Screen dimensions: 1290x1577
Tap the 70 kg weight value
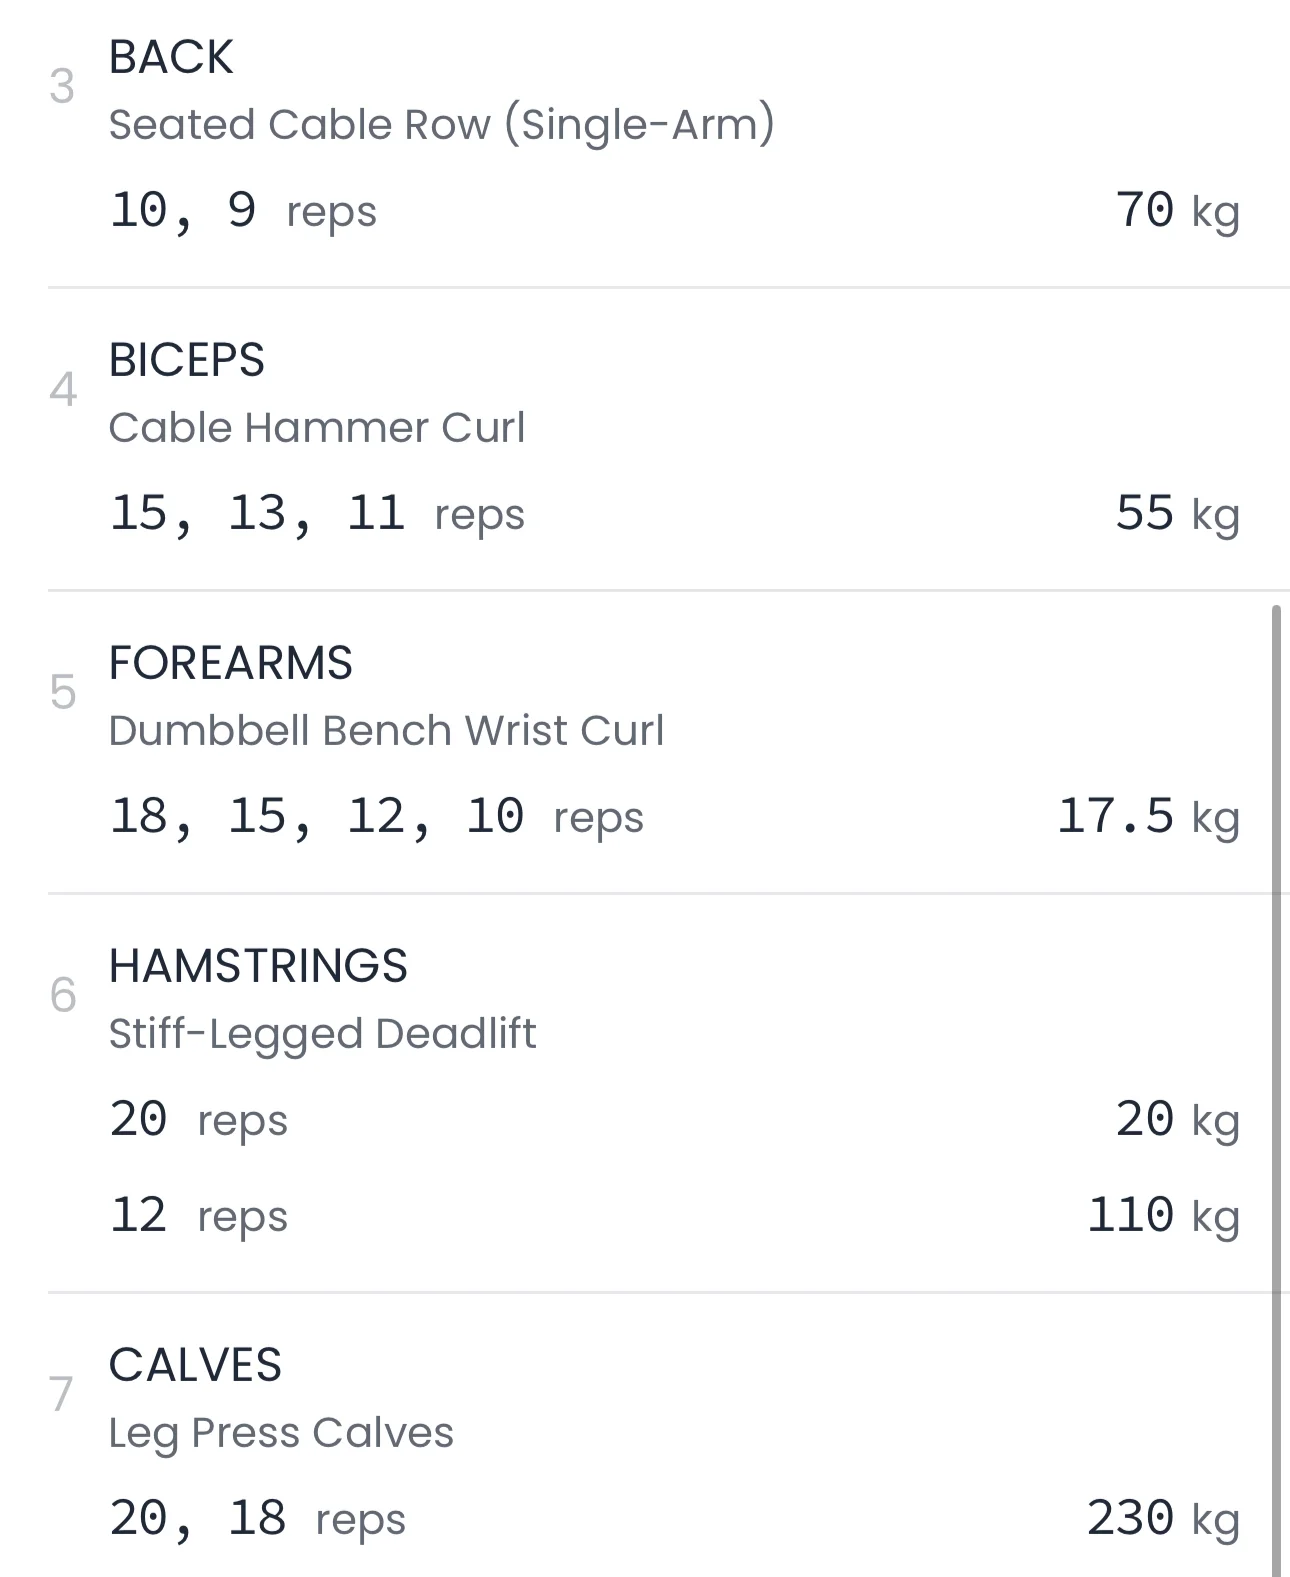1177,211
